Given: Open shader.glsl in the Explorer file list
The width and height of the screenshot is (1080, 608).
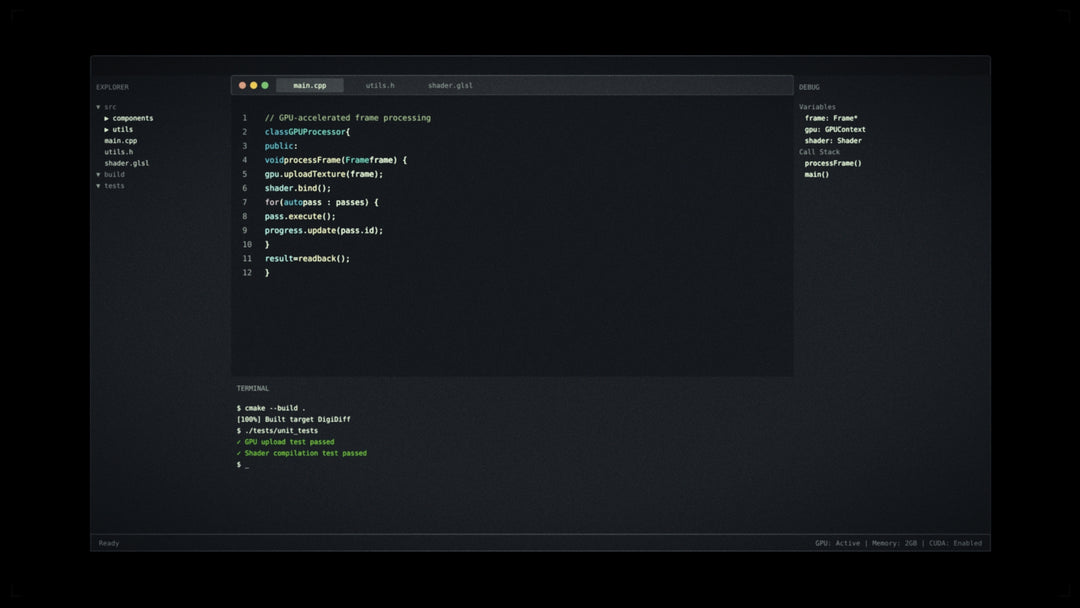Looking at the screenshot, I should pyautogui.click(x=127, y=163).
